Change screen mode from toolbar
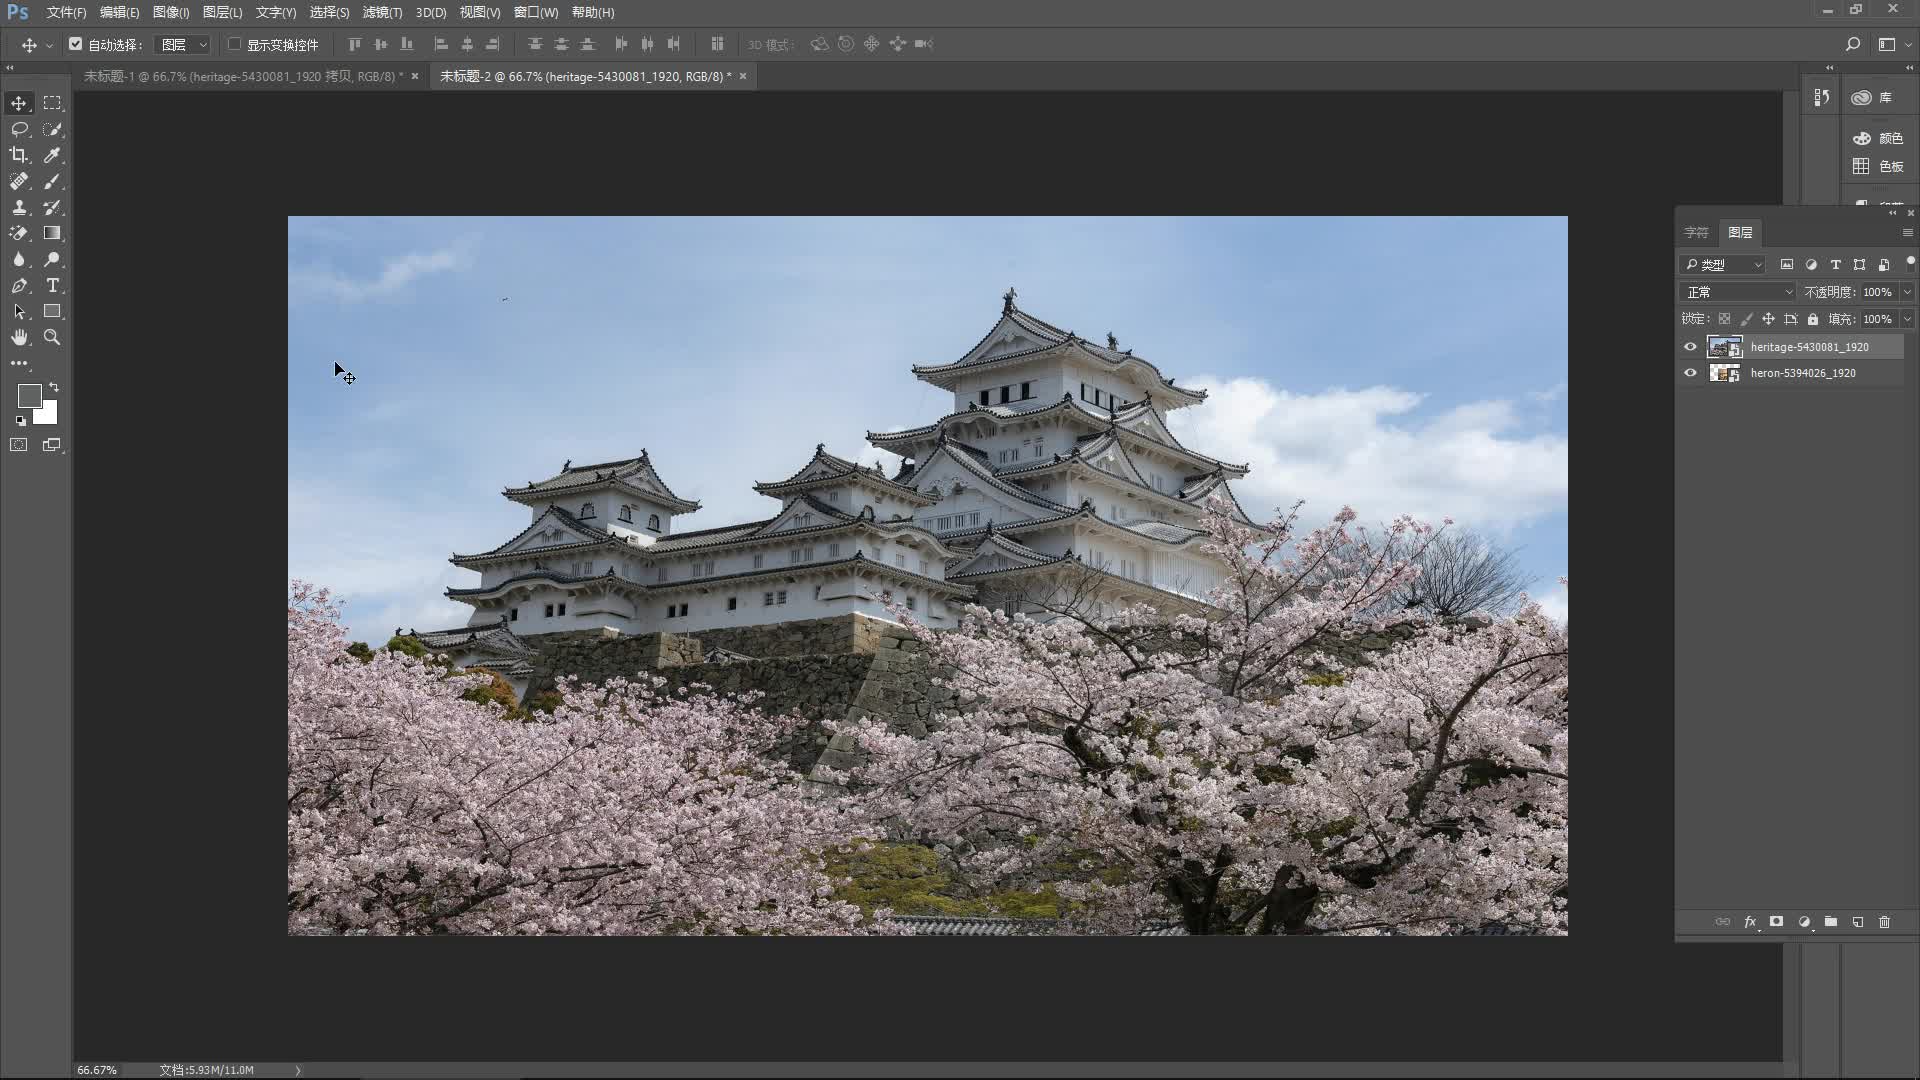 tap(52, 445)
